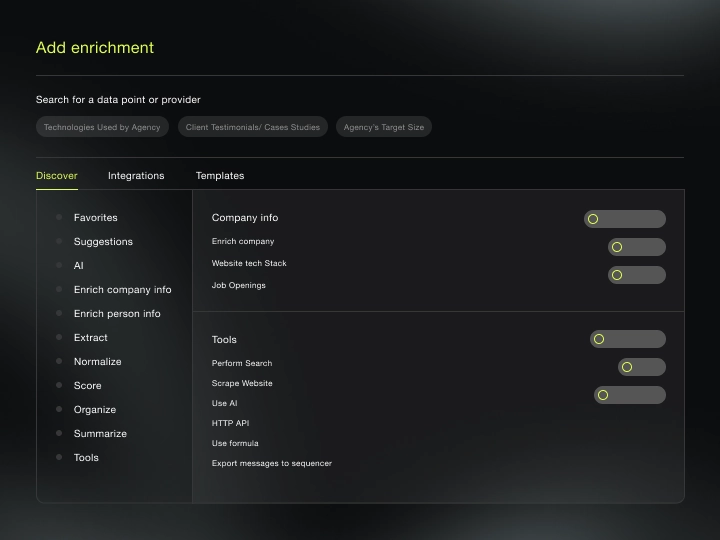Toggle the Company info section switch
This screenshot has height=540, width=720.
coord(624,219)
